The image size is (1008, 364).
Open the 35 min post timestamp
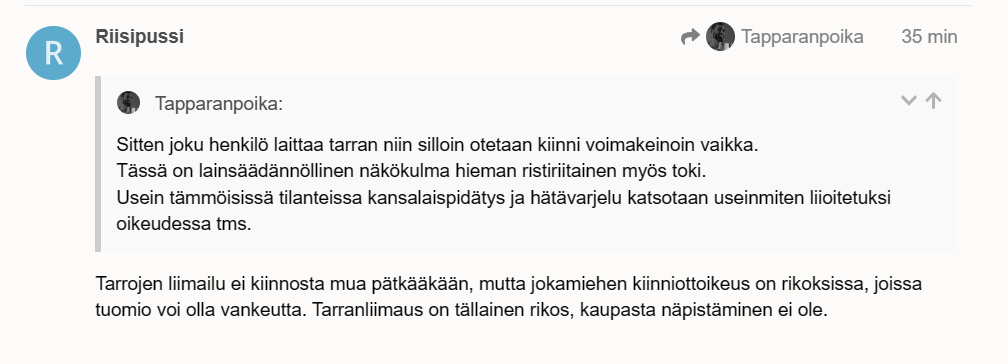coord(929,37)
